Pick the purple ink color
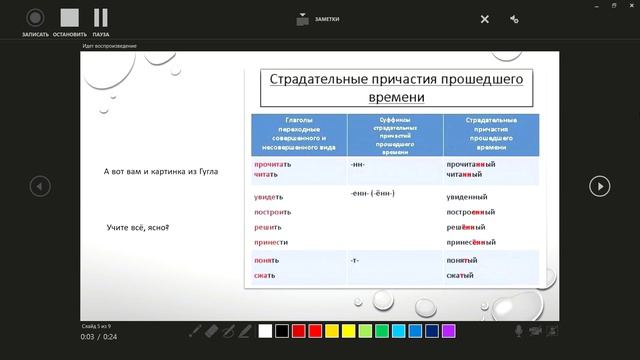This screenshot has width=640, height=360. pos(449,331)
